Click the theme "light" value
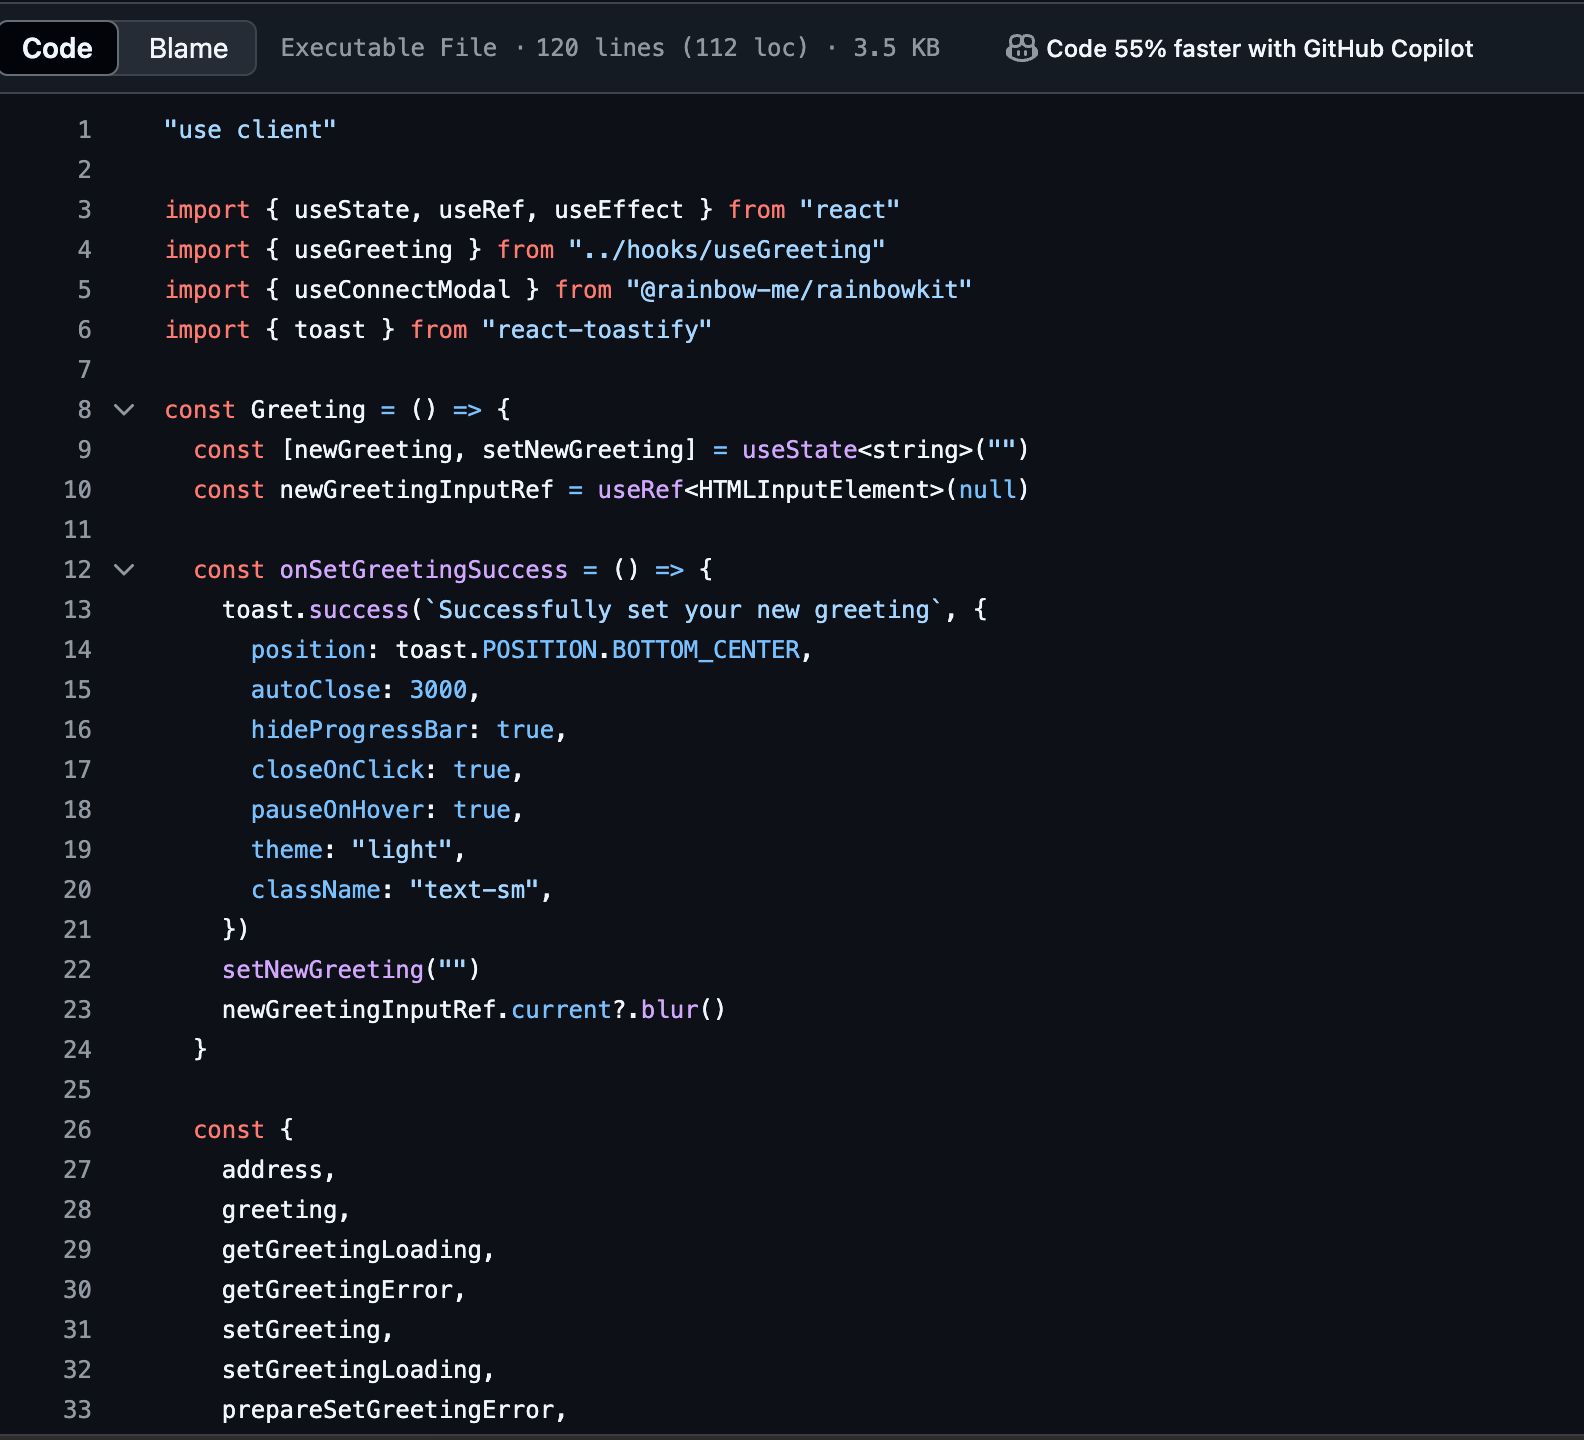This screenshot has width=1584, height=1440. [402, 849]
